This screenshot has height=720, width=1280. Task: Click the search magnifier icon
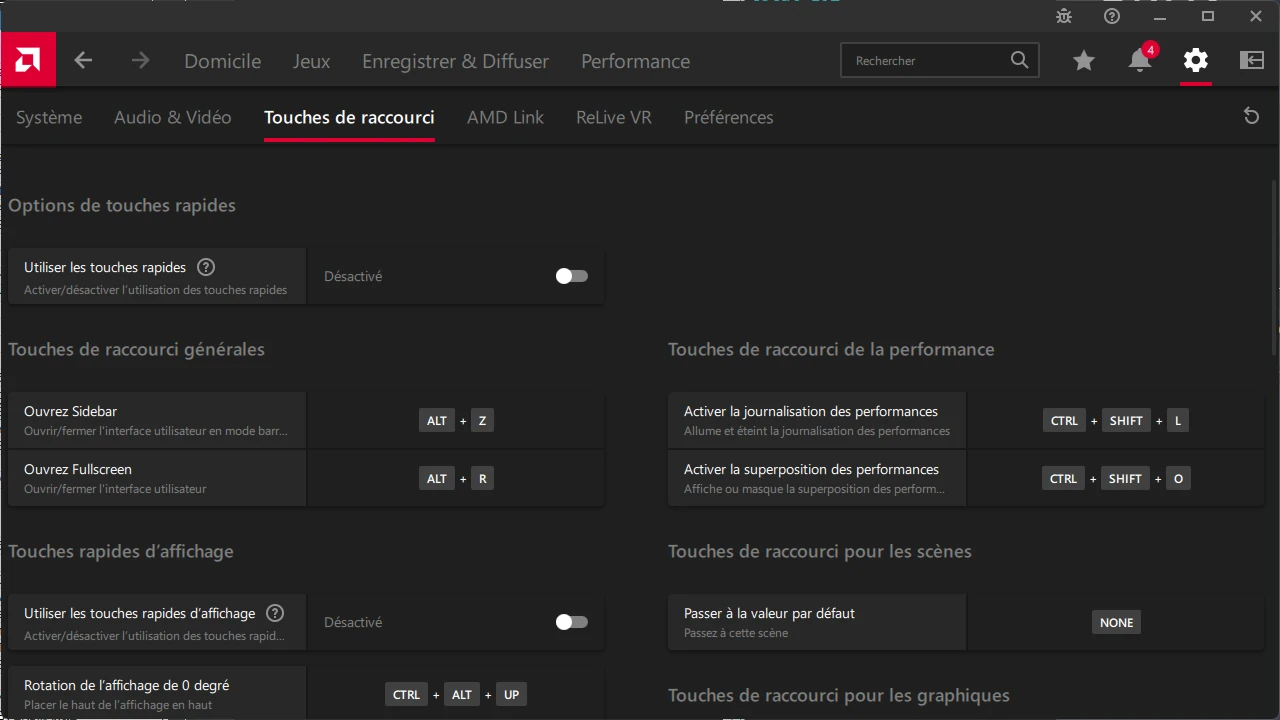(1019, 60)
